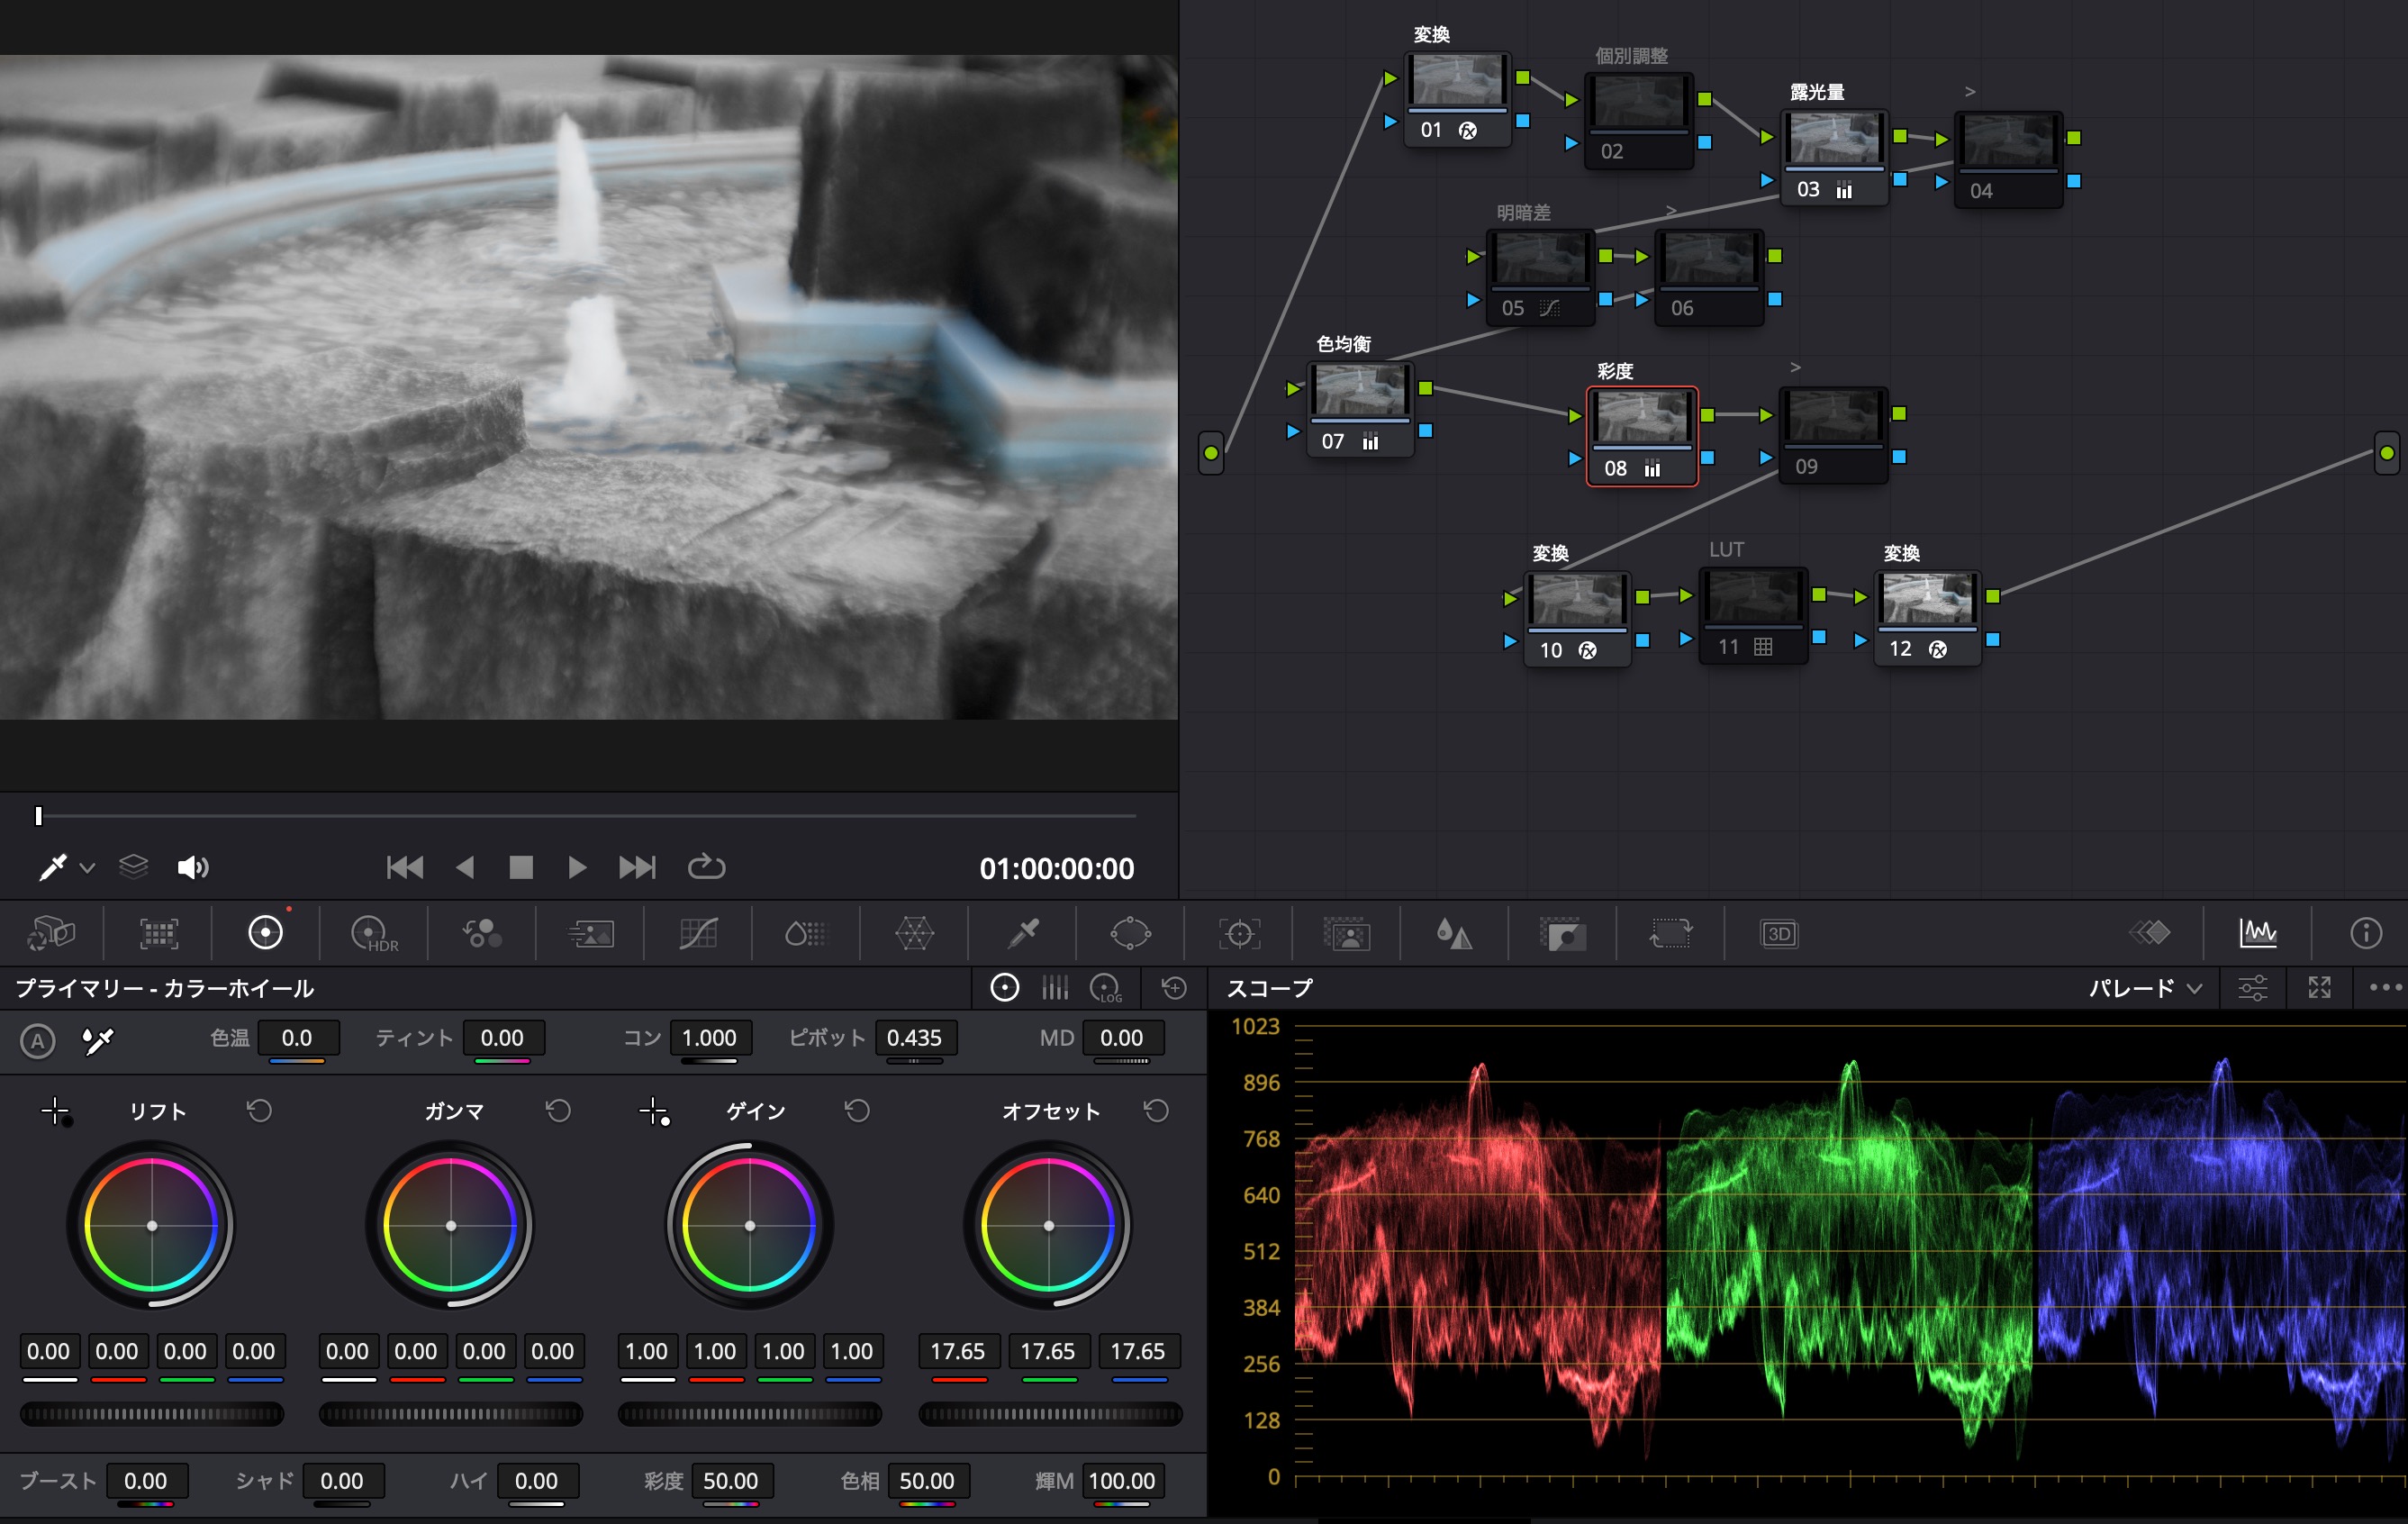The height and width of the screenshot is (1524, 2408).
Task: Mute the viewer audio speaker
Action: pyautogui.click(x=192, y=867)
